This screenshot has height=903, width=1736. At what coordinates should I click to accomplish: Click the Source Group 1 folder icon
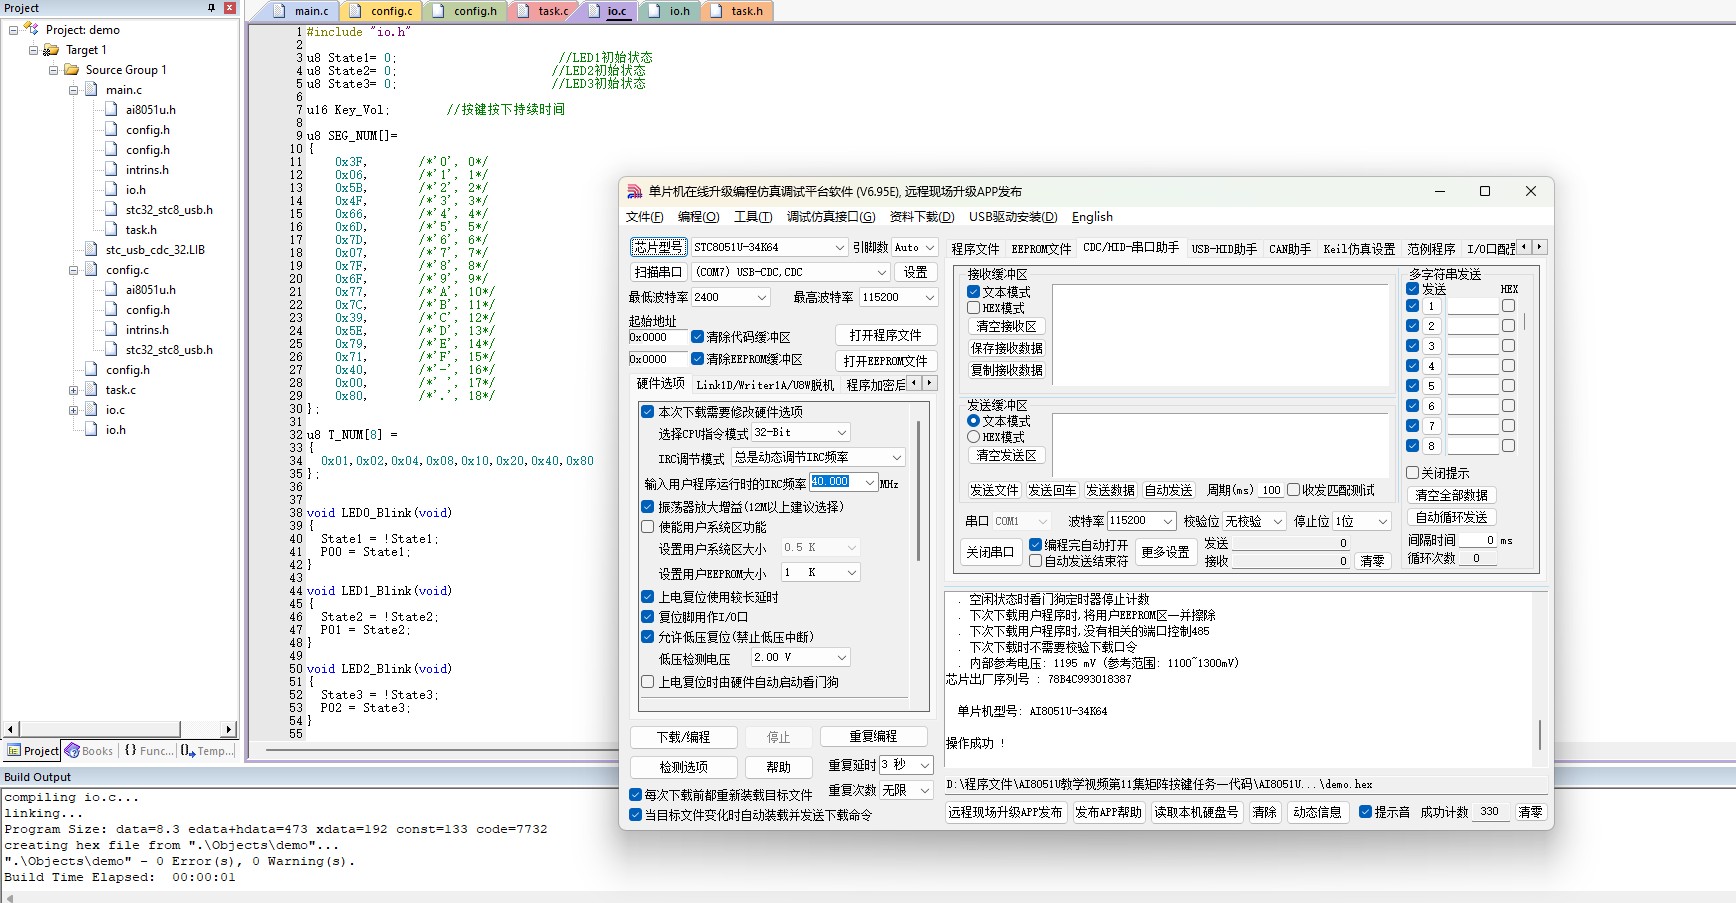click(72, 70)
